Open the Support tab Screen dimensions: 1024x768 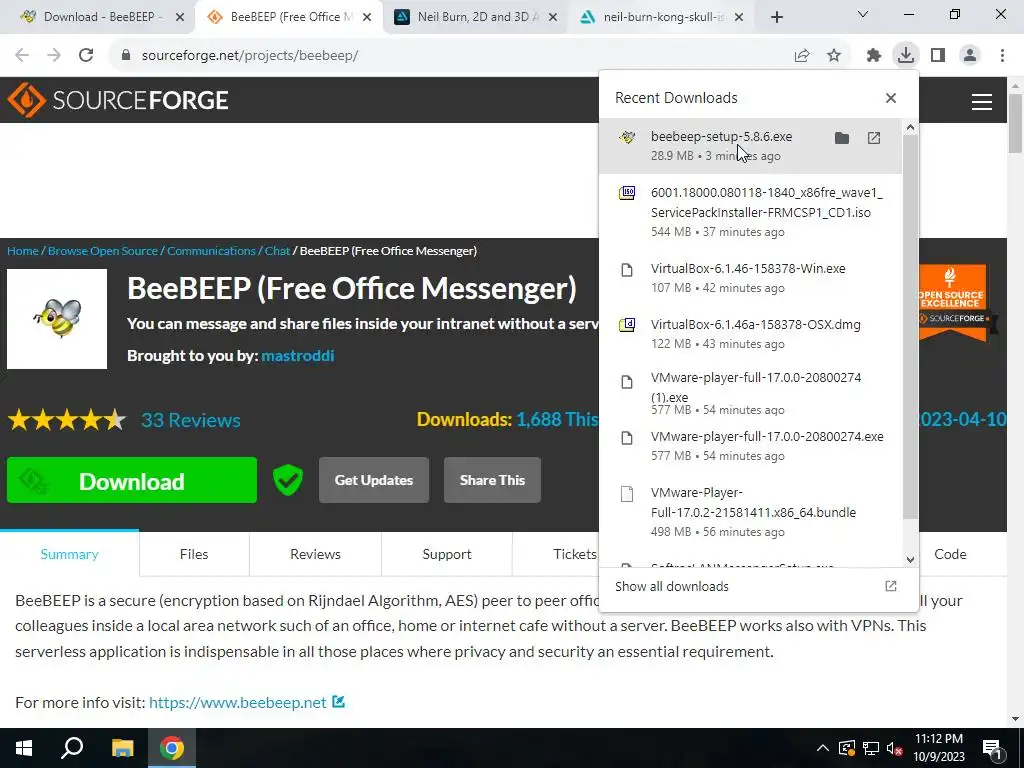tap(447, 554)
